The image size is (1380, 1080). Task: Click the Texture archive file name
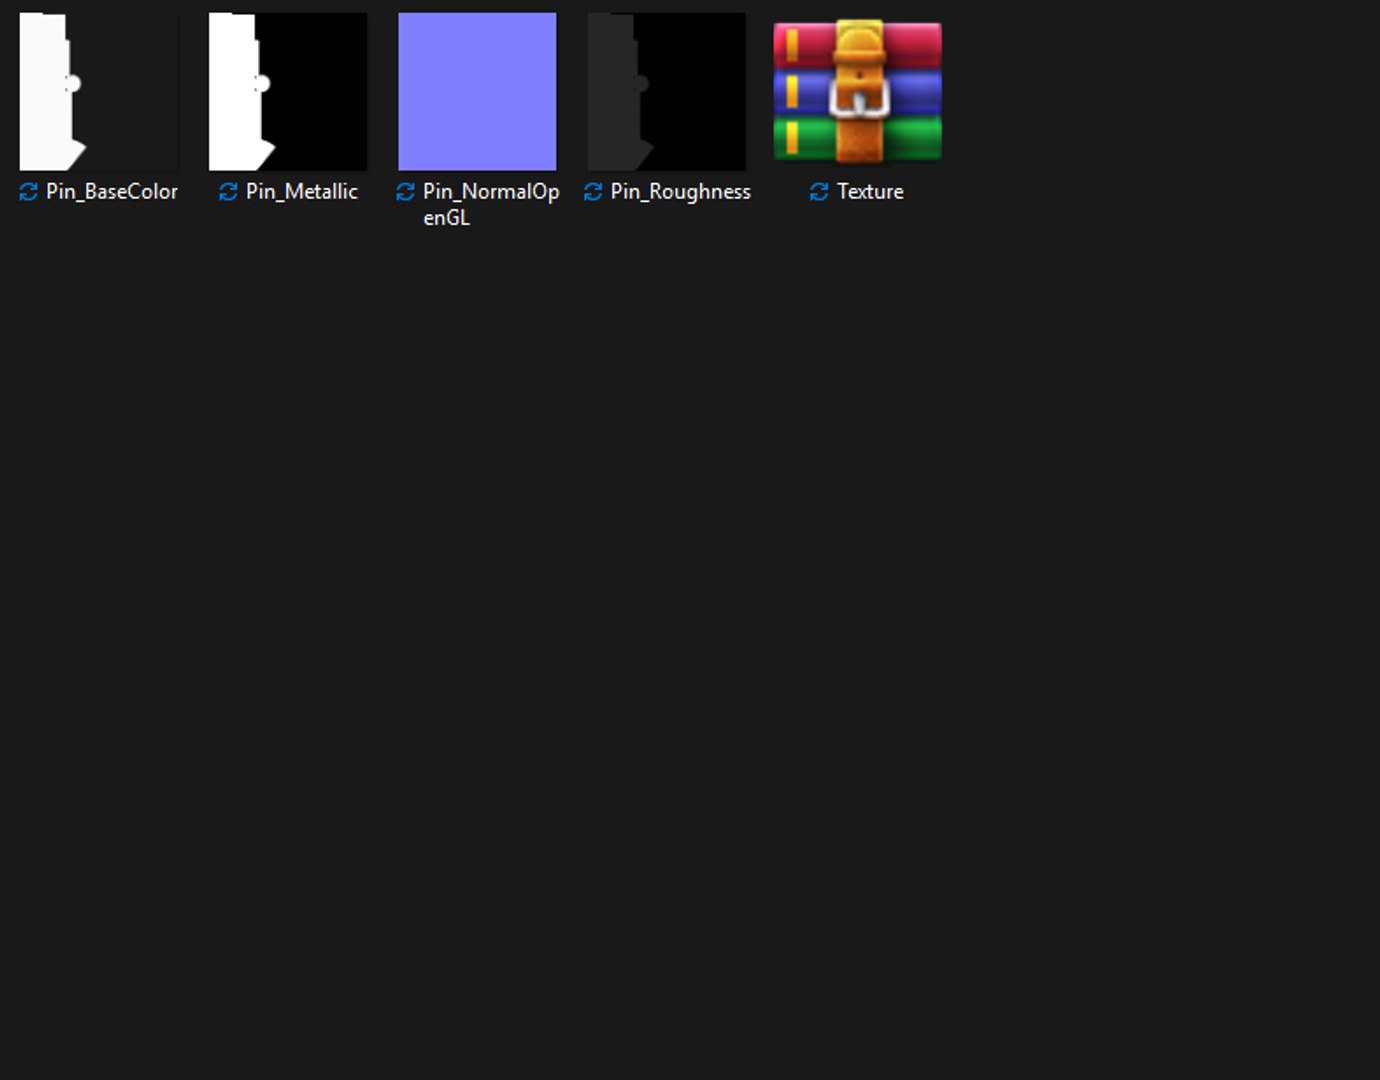(870, 191)
